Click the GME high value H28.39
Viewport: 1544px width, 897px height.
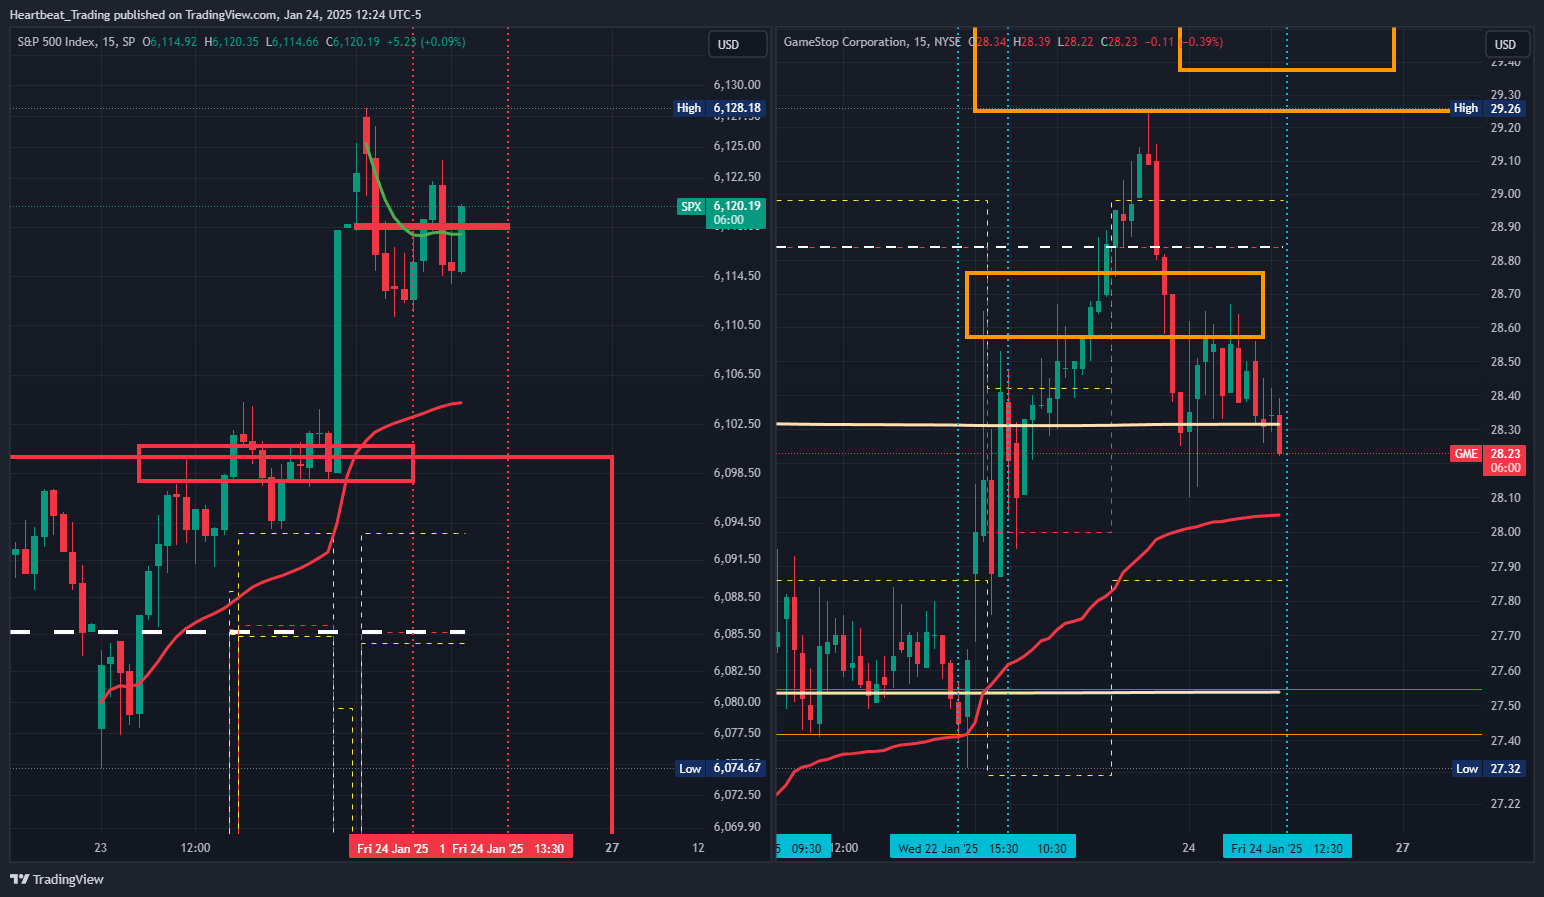pyautogui.click(x=1032, y=42)
